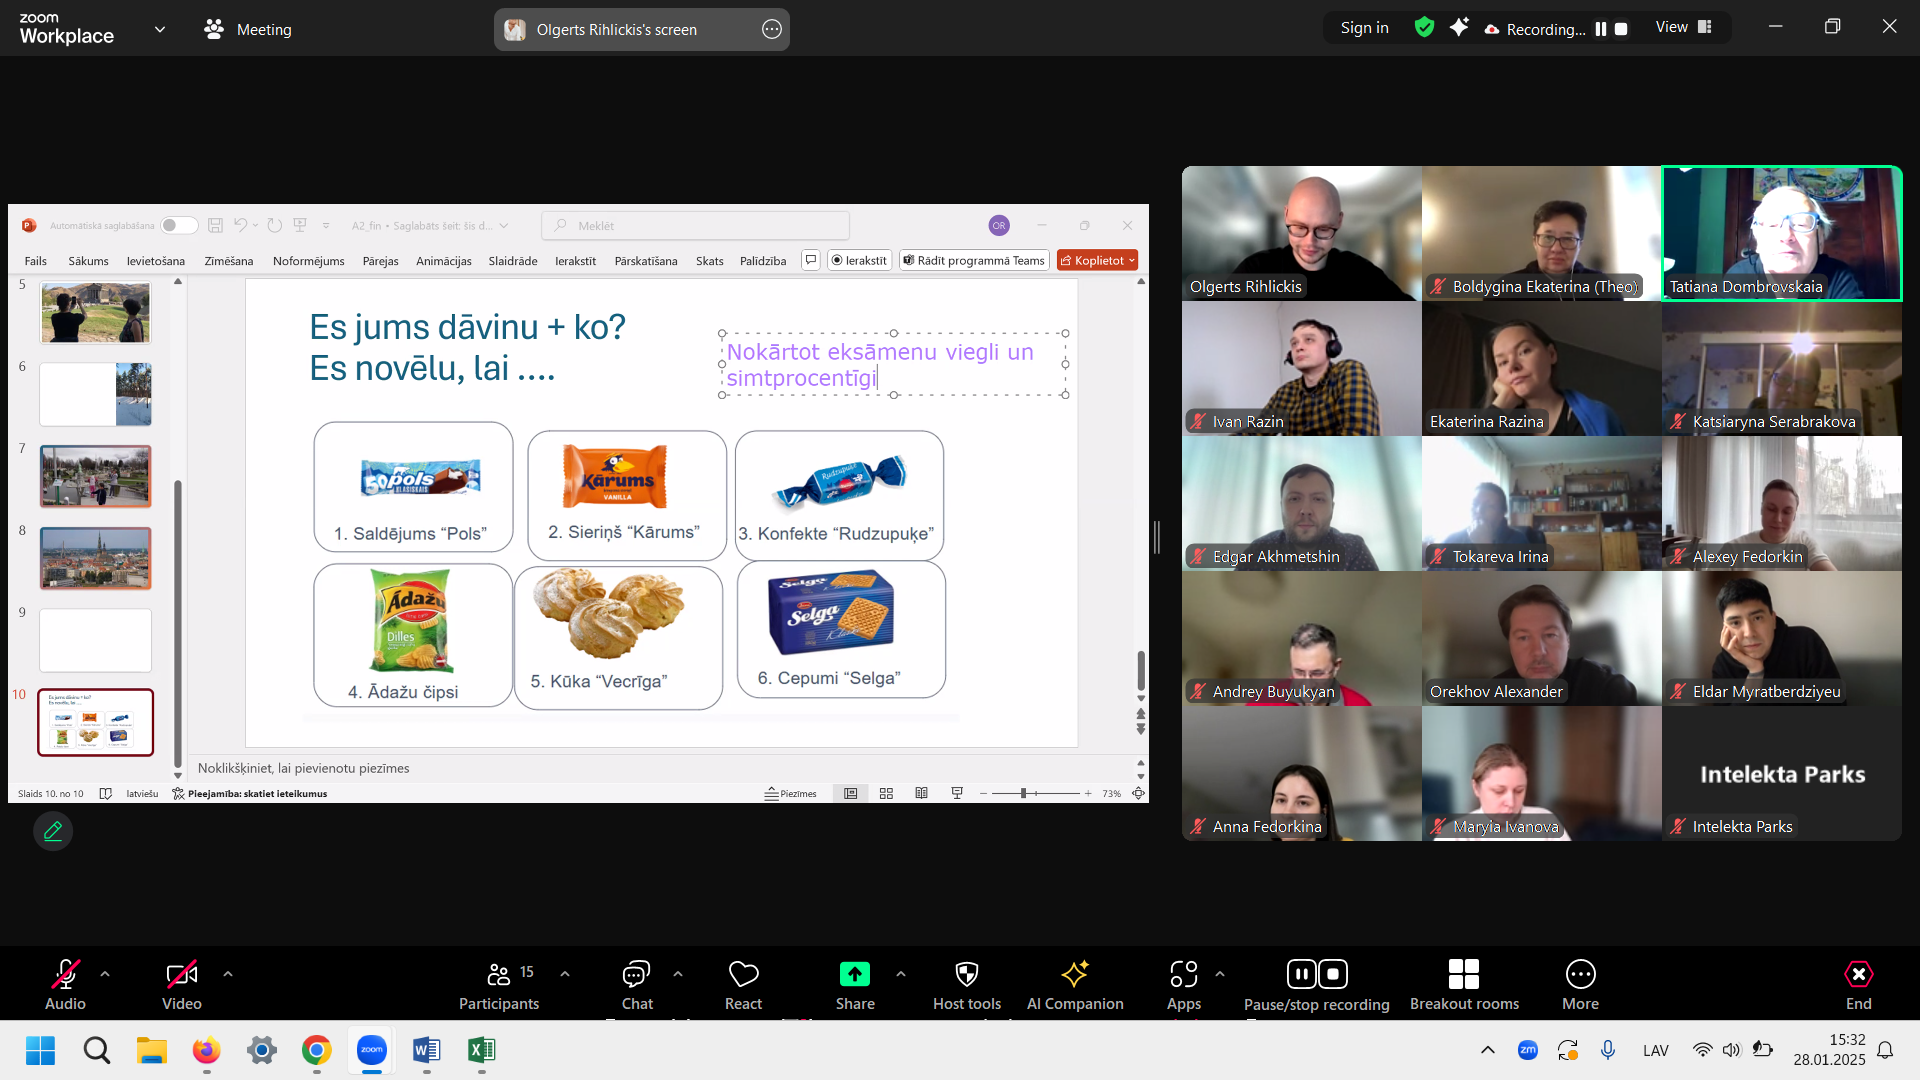Click the PowerPoint zoom slider
Viewport: 1920px width, 1080px height.
point(1036,793)
